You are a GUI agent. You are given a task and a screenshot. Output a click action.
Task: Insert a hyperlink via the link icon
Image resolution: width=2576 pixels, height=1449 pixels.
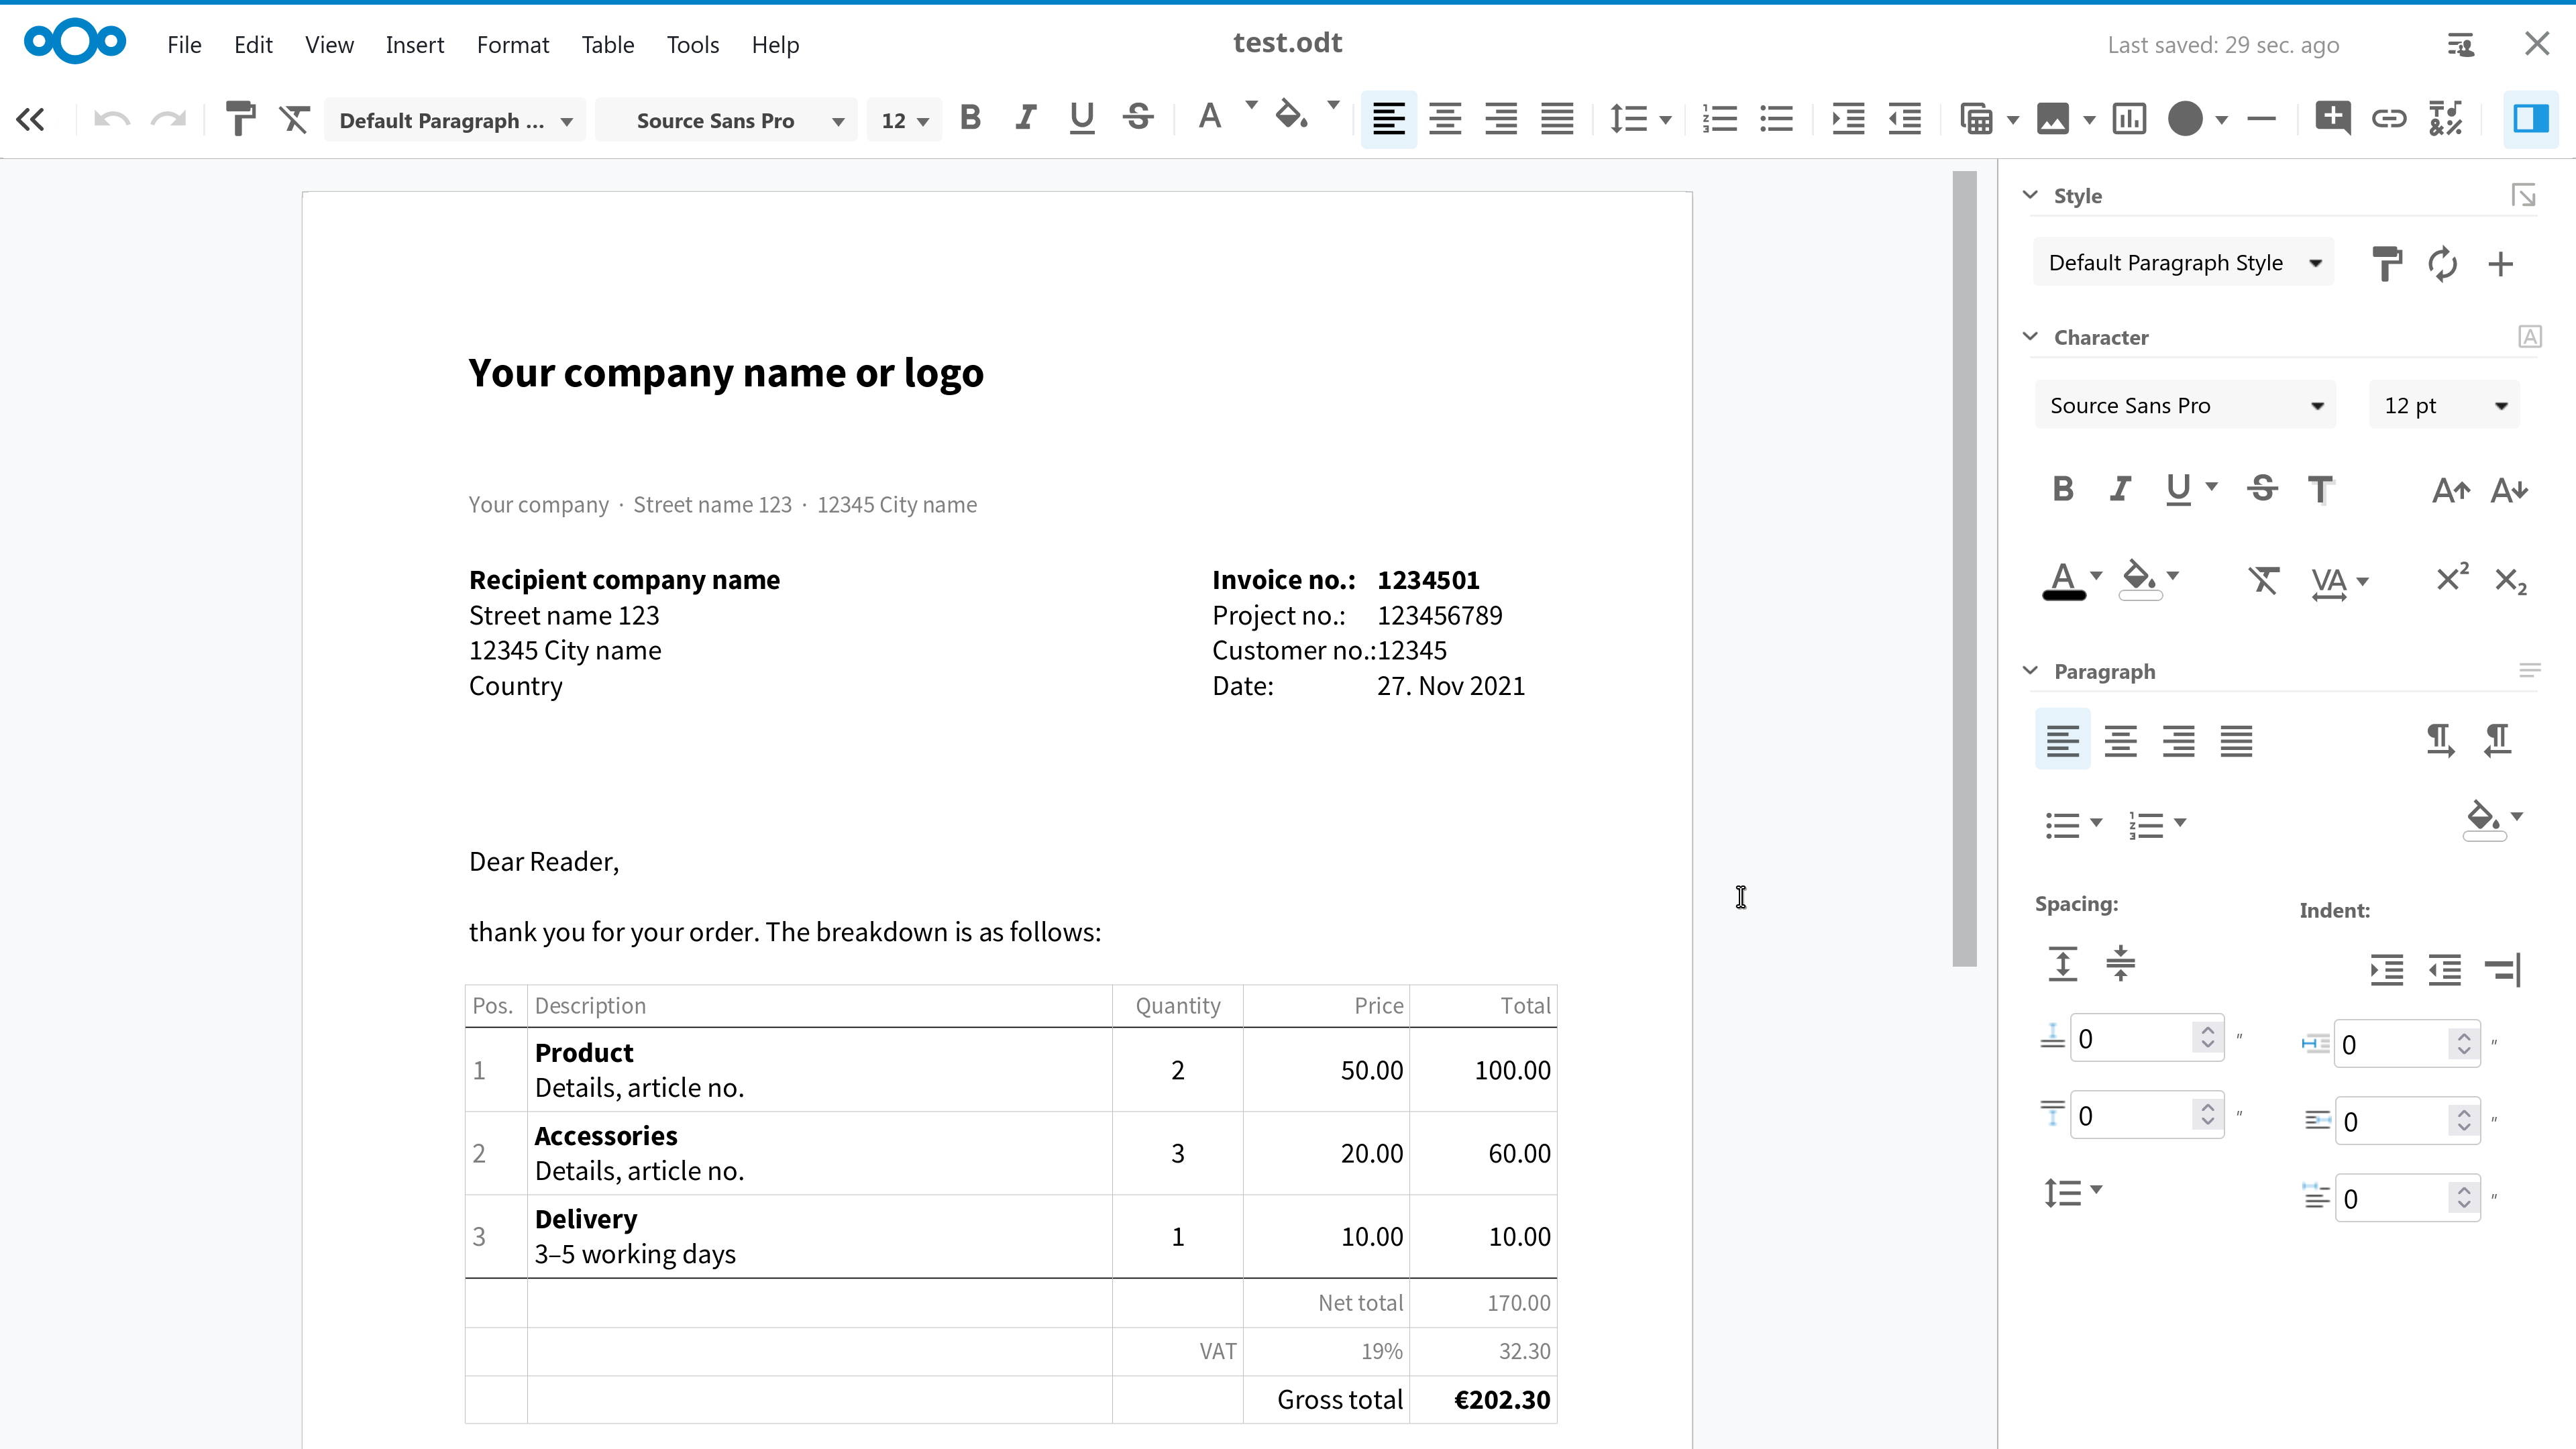pos(2389,119)
